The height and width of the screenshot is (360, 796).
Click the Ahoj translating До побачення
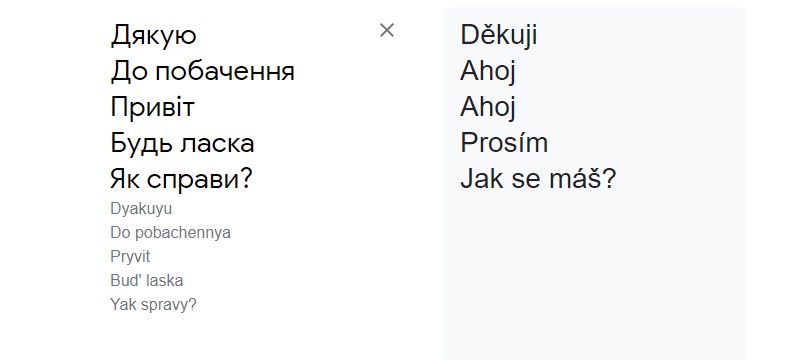click(x=488, y=72)
